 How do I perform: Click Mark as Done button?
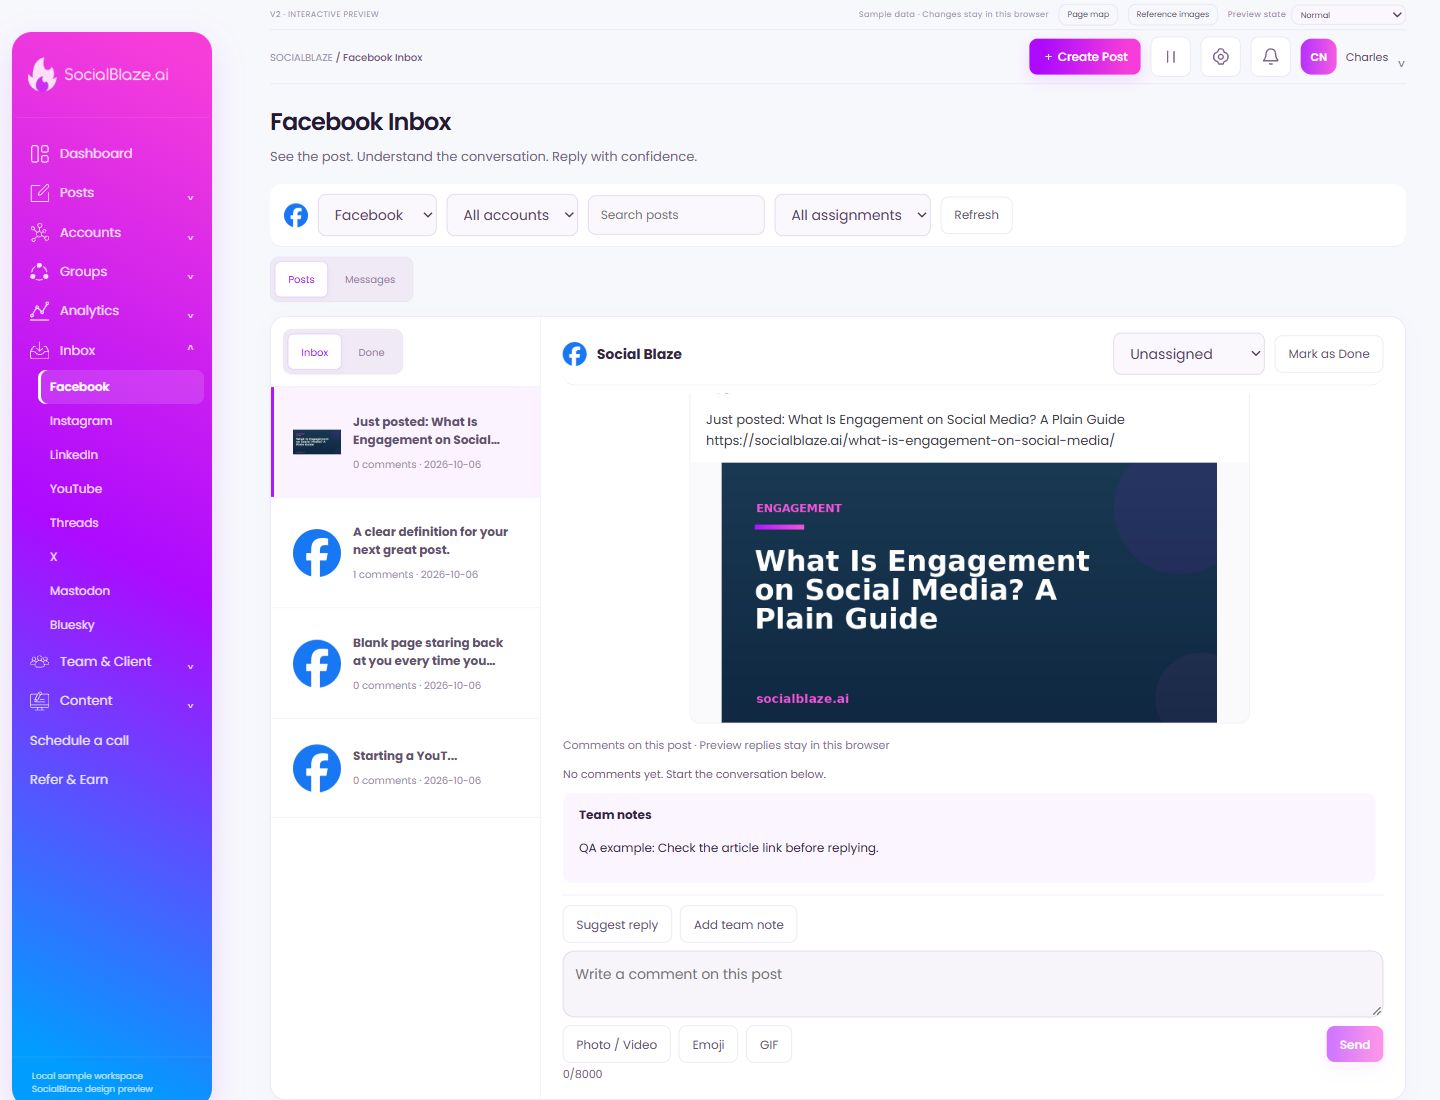point(1329,354)
